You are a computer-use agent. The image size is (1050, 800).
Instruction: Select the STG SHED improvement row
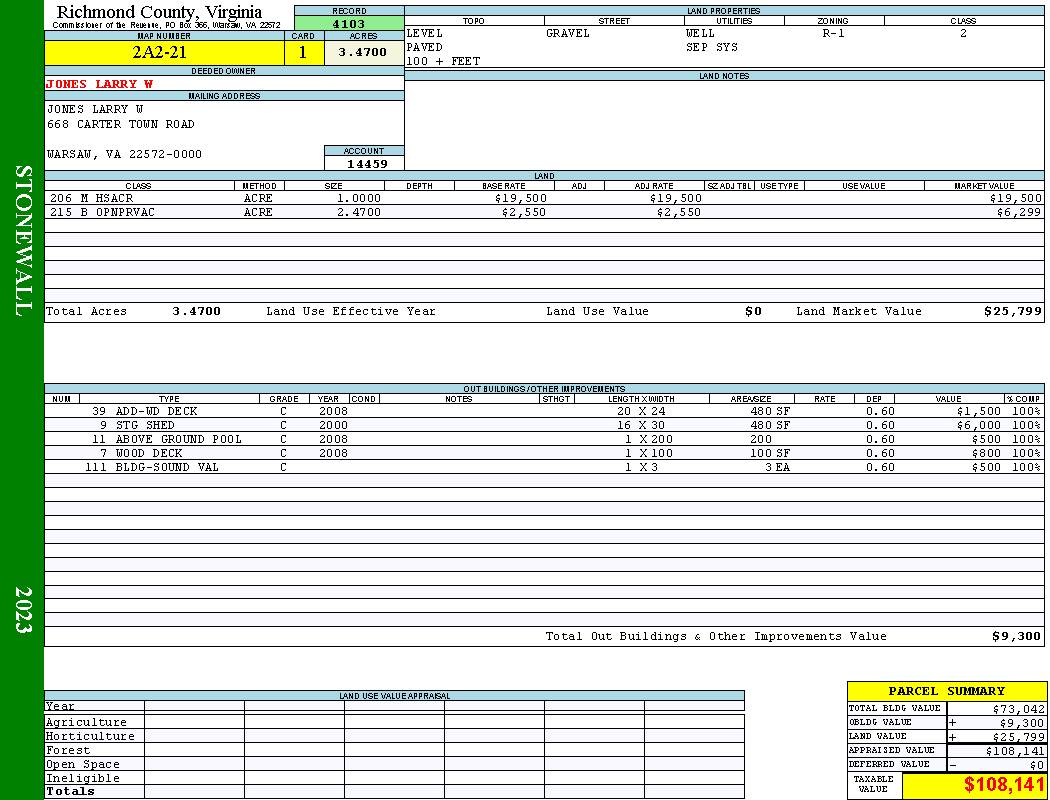(544, 425)
